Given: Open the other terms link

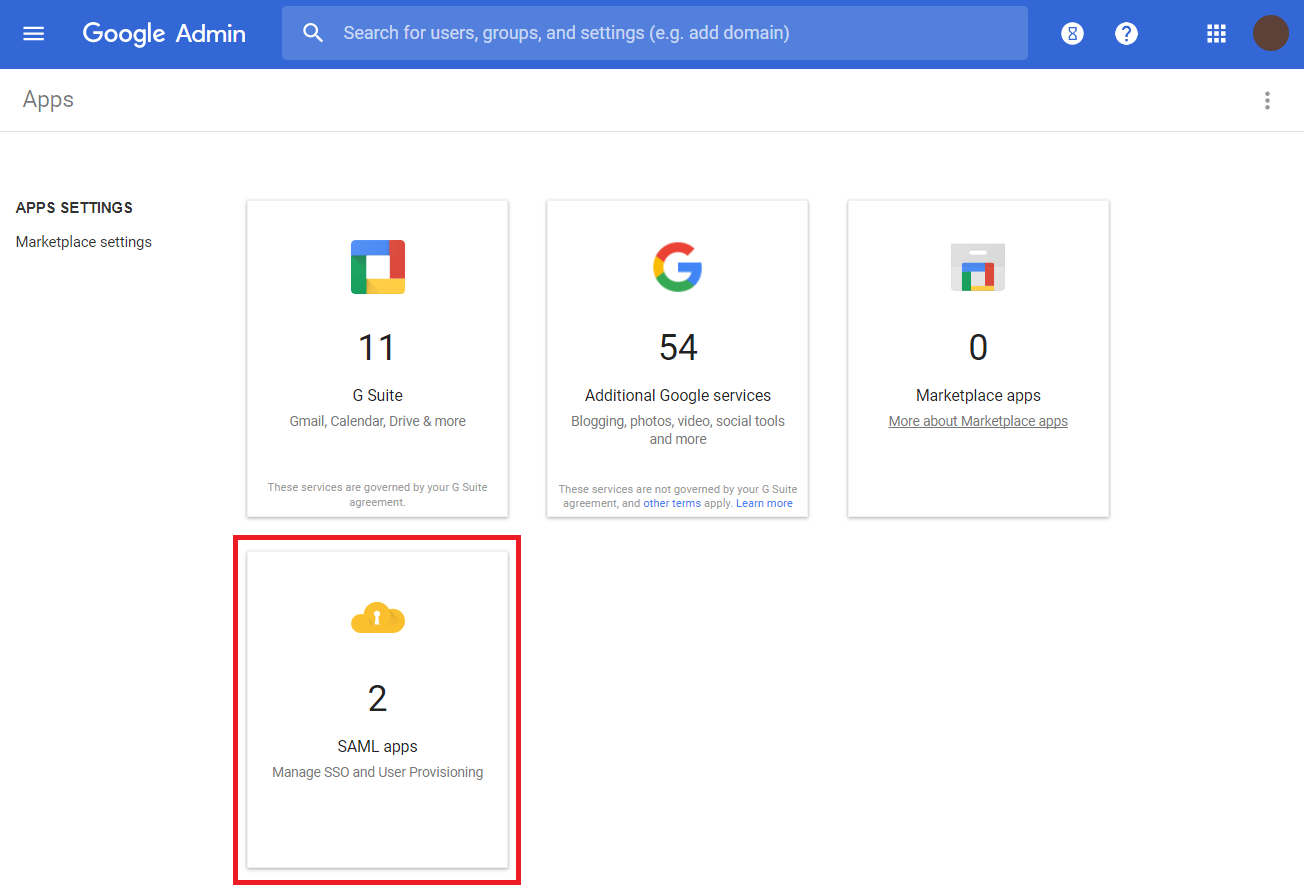Looking at the screenshot, I should 672,503.
